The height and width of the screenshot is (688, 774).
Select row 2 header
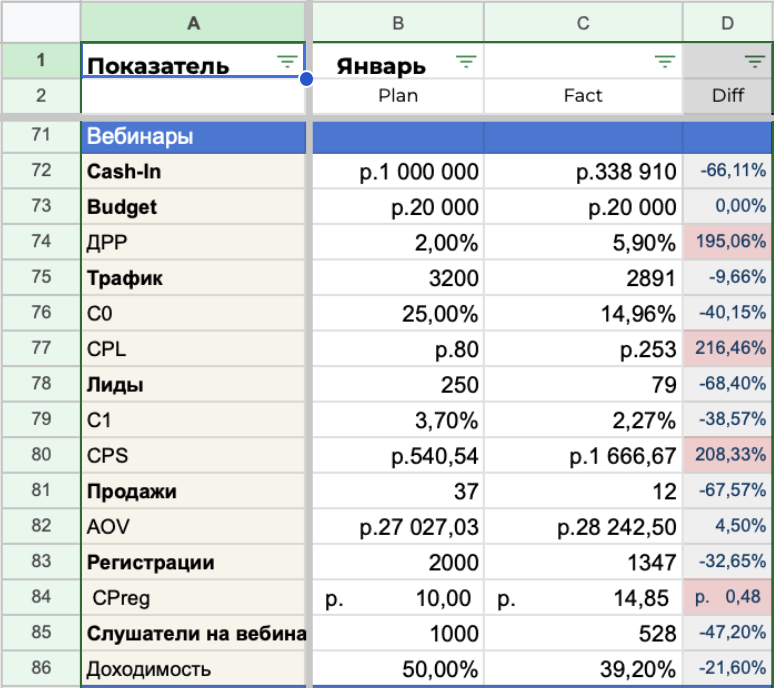(x=41, y=95)
